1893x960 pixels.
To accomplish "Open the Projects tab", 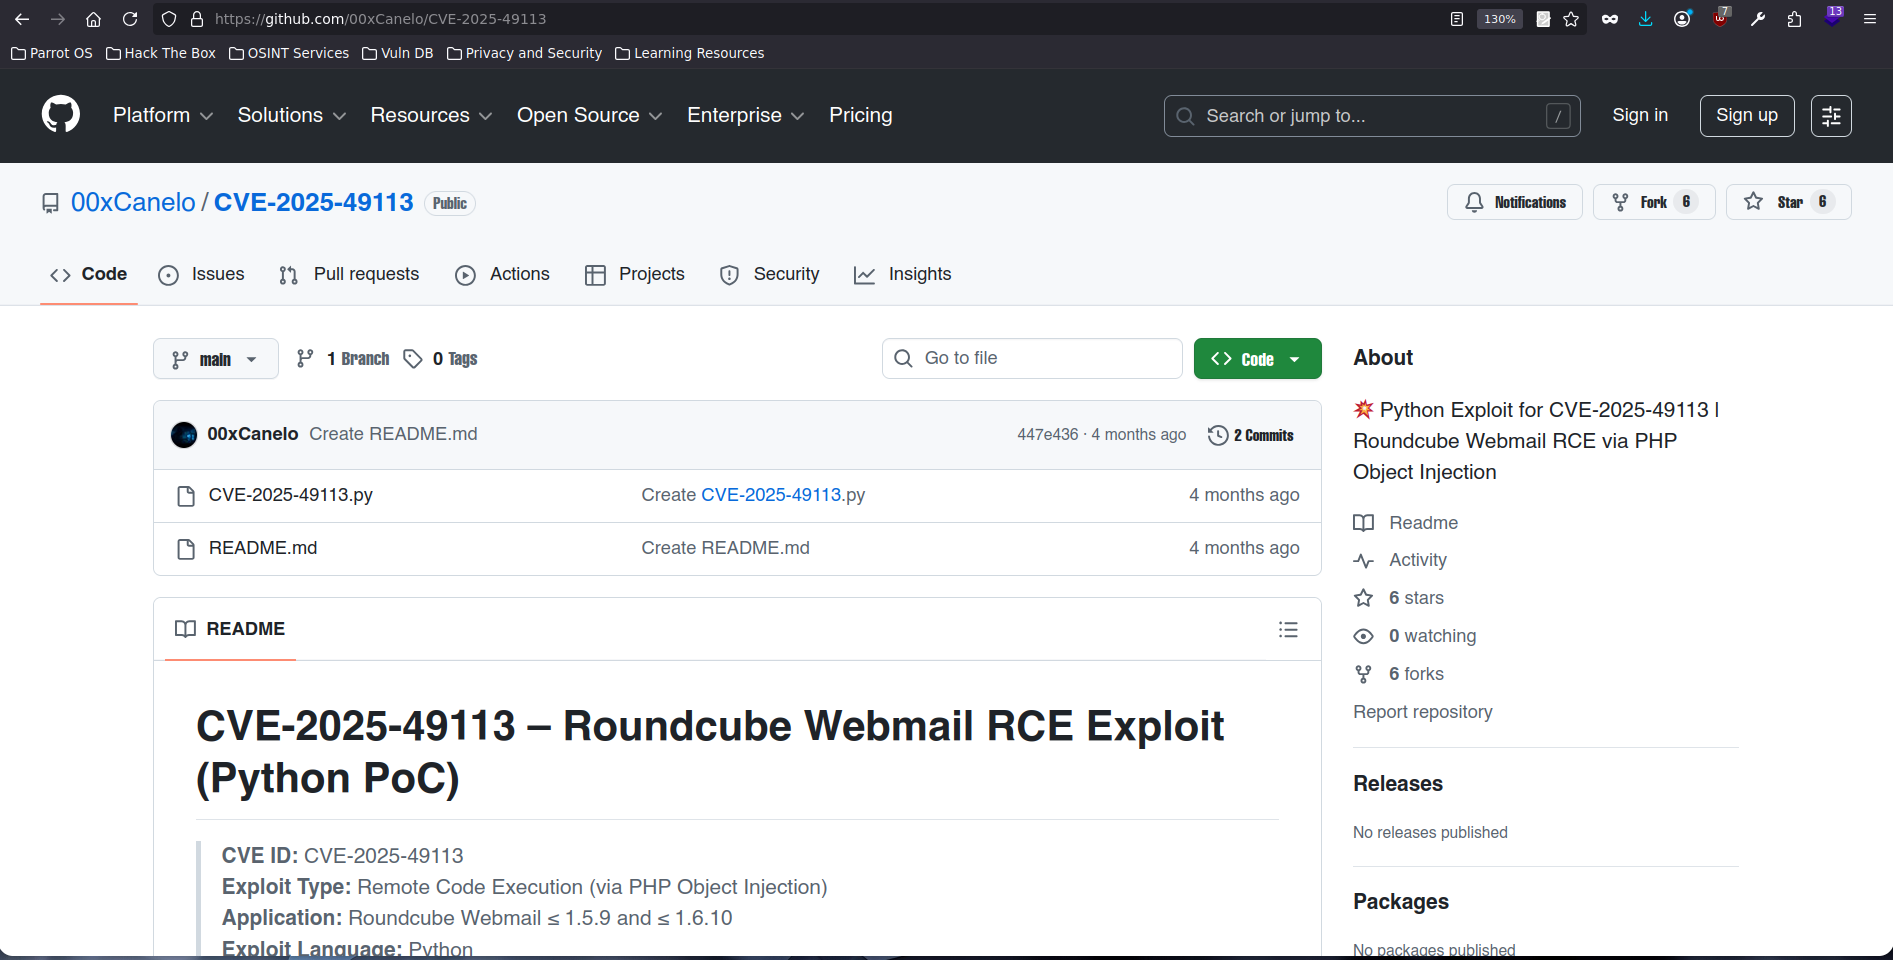I will coord(635,275).
